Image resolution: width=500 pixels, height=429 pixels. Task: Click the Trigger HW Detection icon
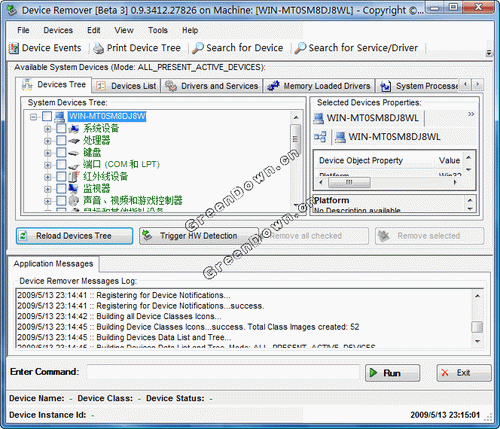pyautogui.click(x=147, y=235)
